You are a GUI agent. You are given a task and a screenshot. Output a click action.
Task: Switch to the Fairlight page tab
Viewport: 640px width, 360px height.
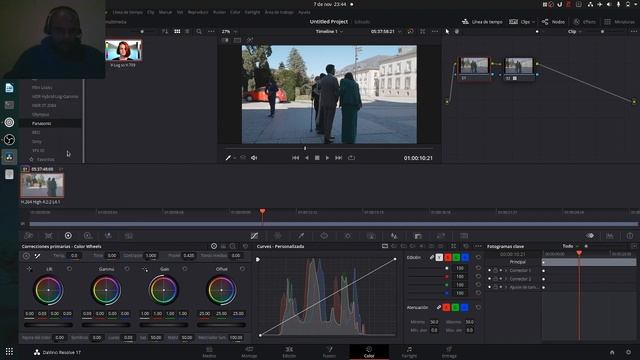tap(409, 352)
